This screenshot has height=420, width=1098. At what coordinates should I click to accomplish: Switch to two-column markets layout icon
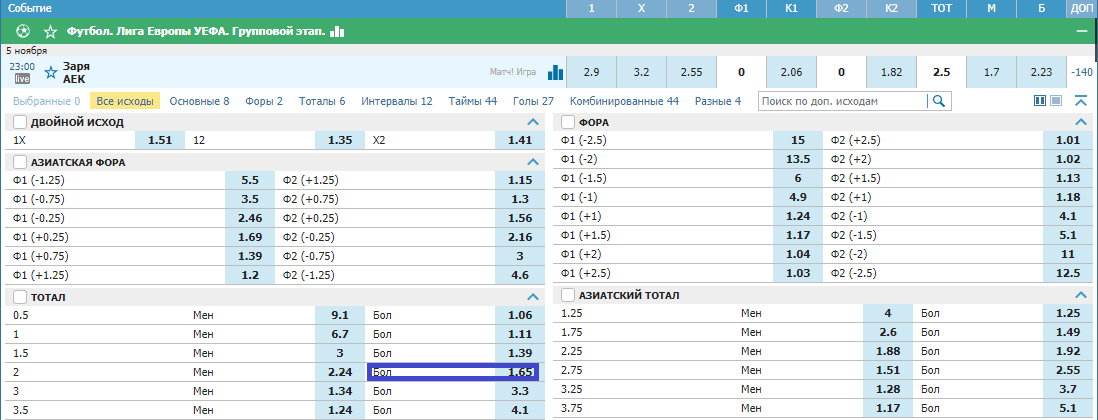coord(1040,101)
